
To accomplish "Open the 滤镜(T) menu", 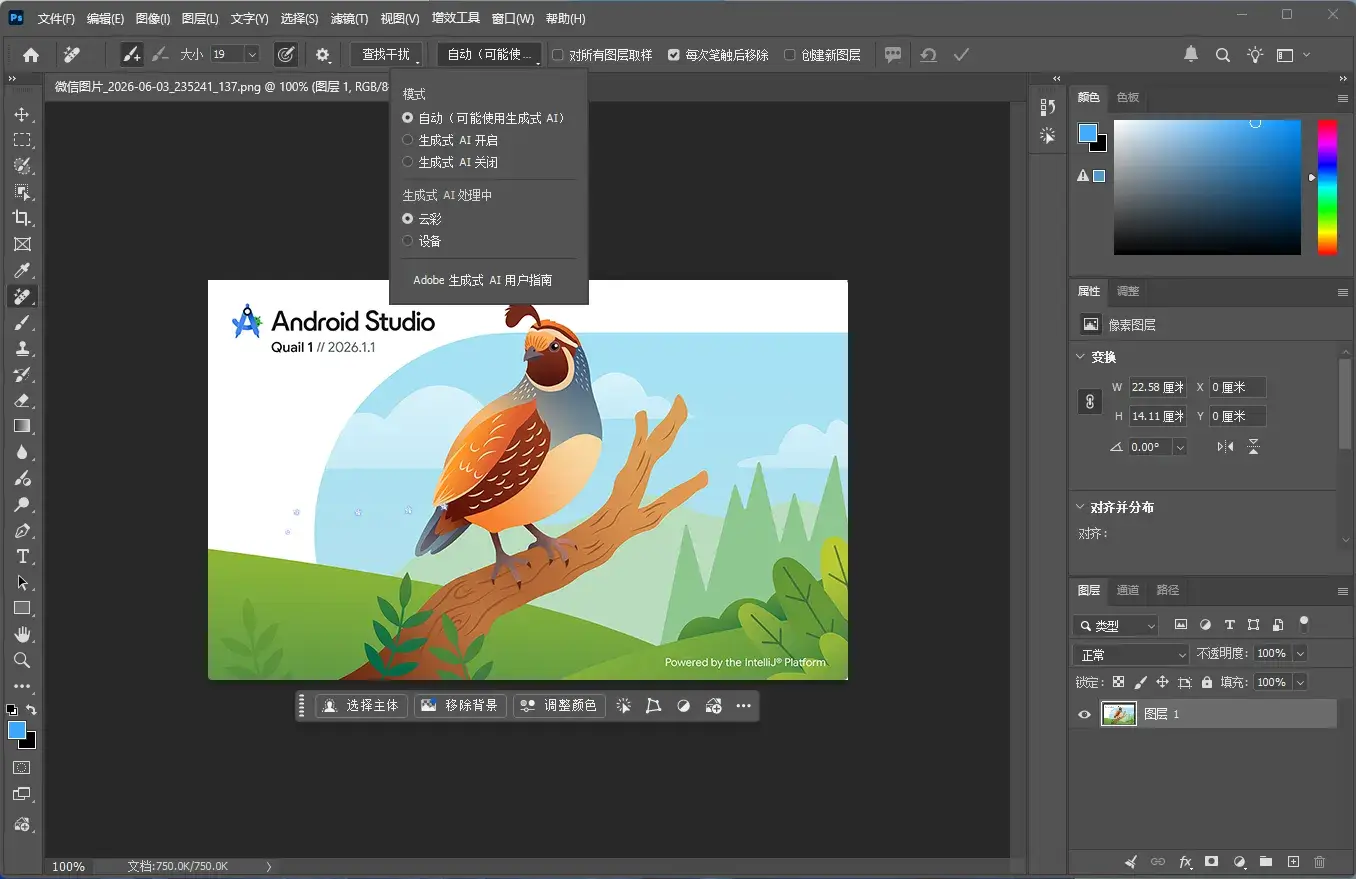I will click(349, 18).
